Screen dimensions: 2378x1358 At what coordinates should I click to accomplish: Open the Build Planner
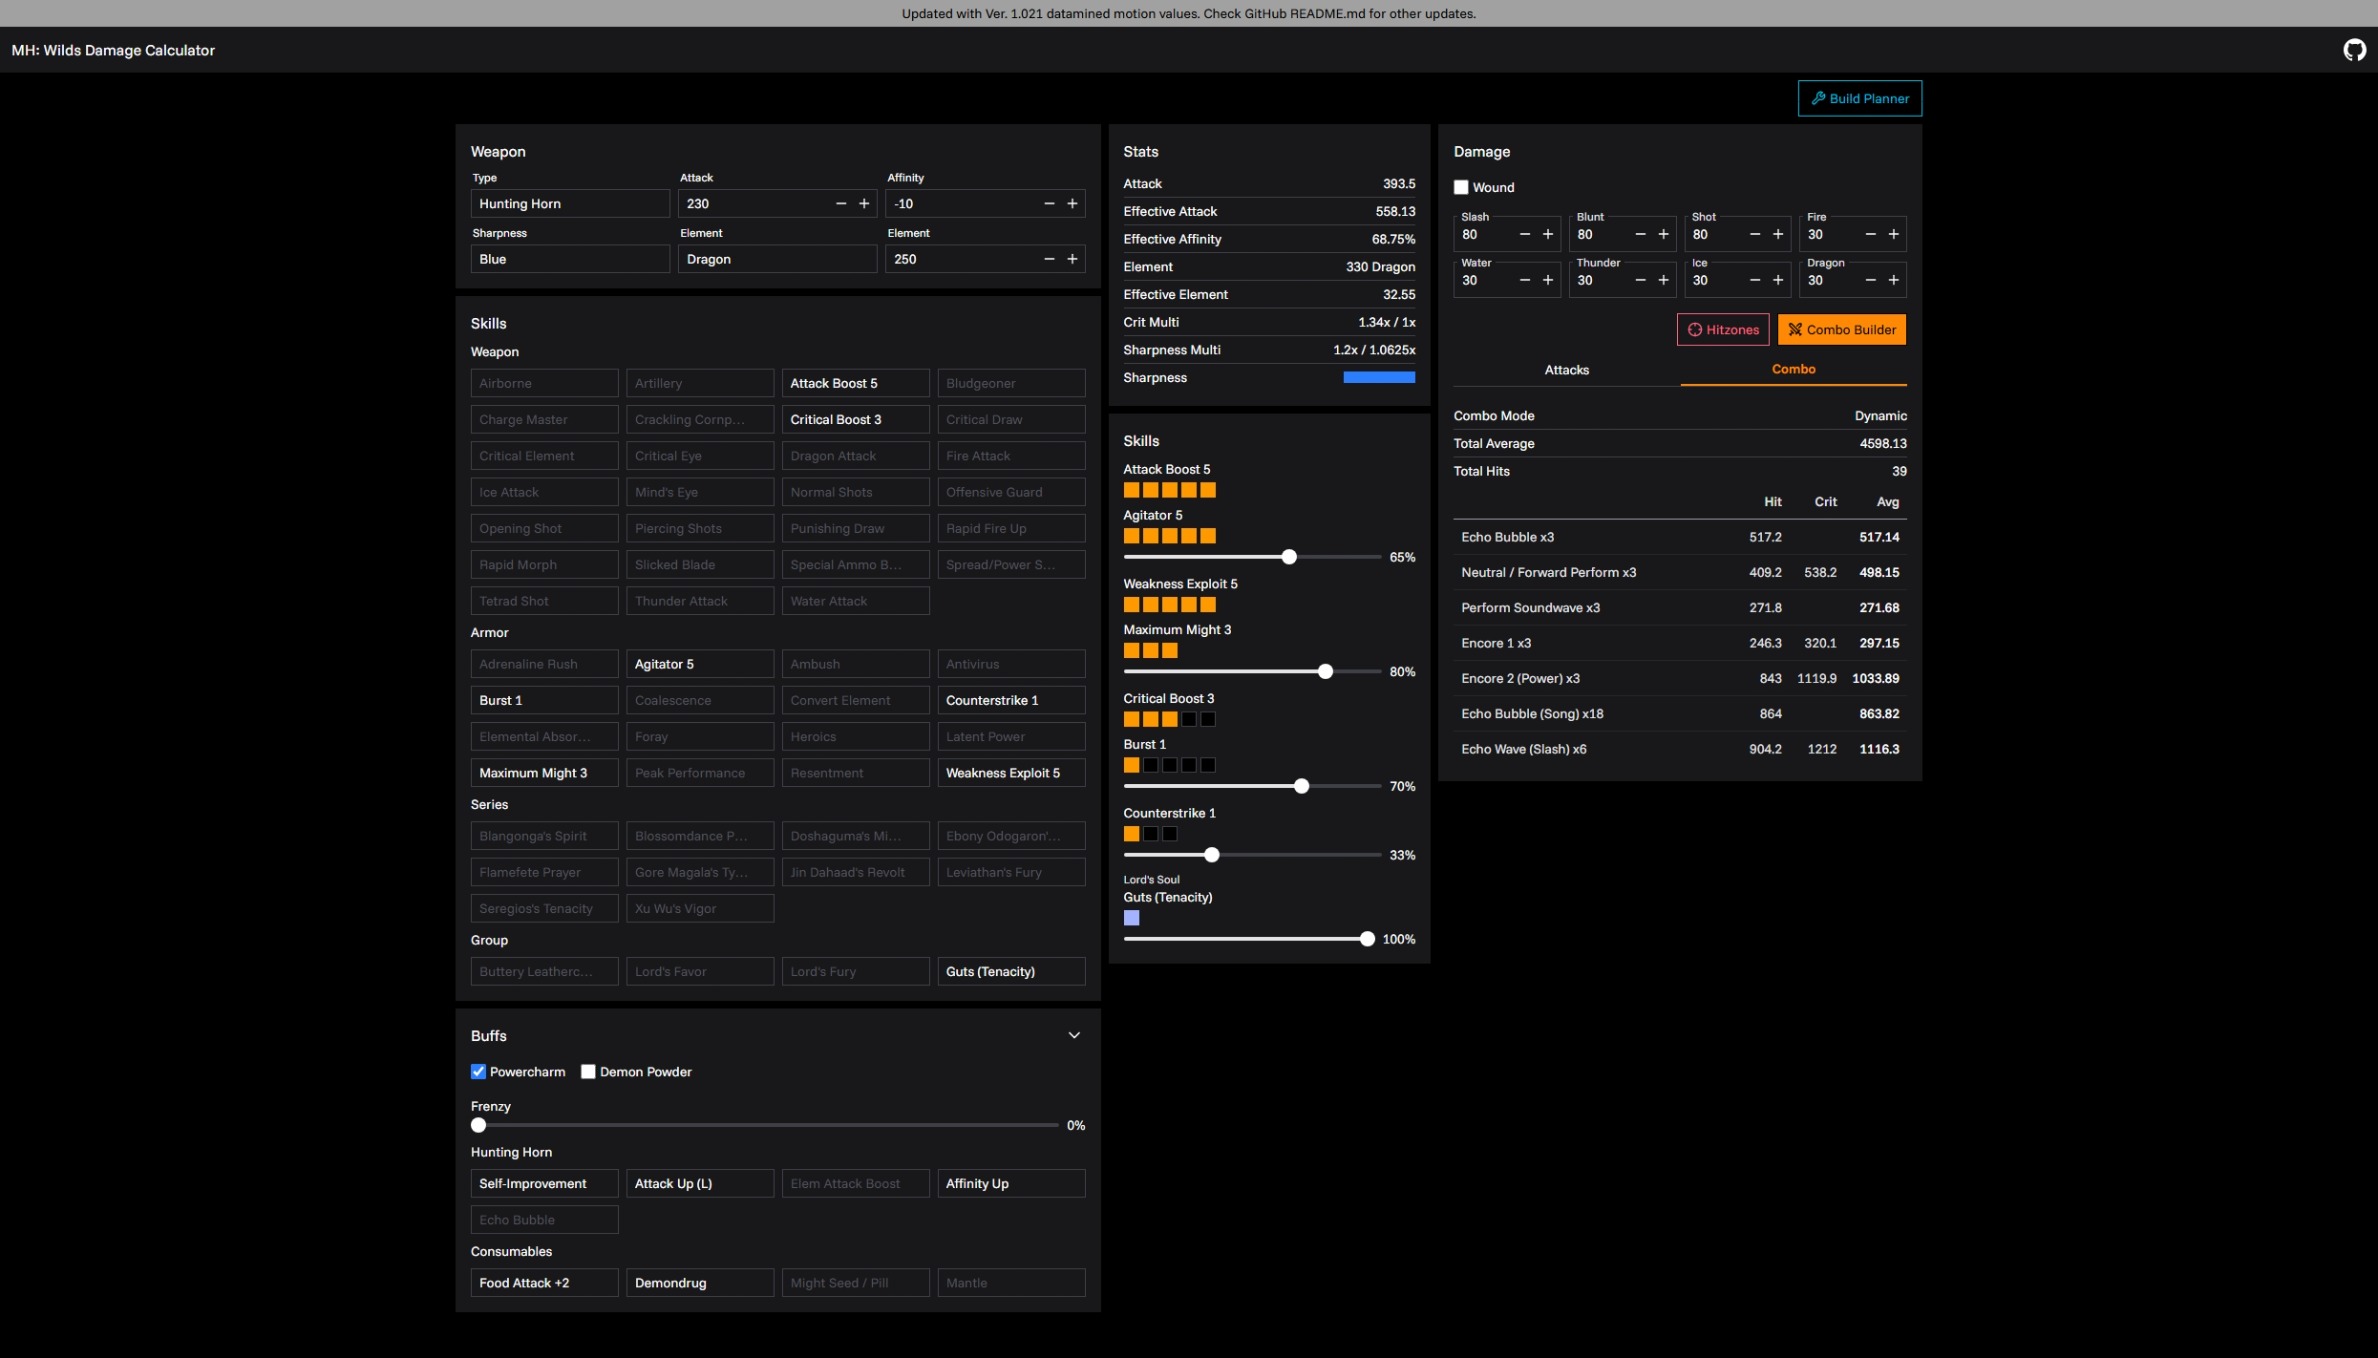tap(1859, 98)
